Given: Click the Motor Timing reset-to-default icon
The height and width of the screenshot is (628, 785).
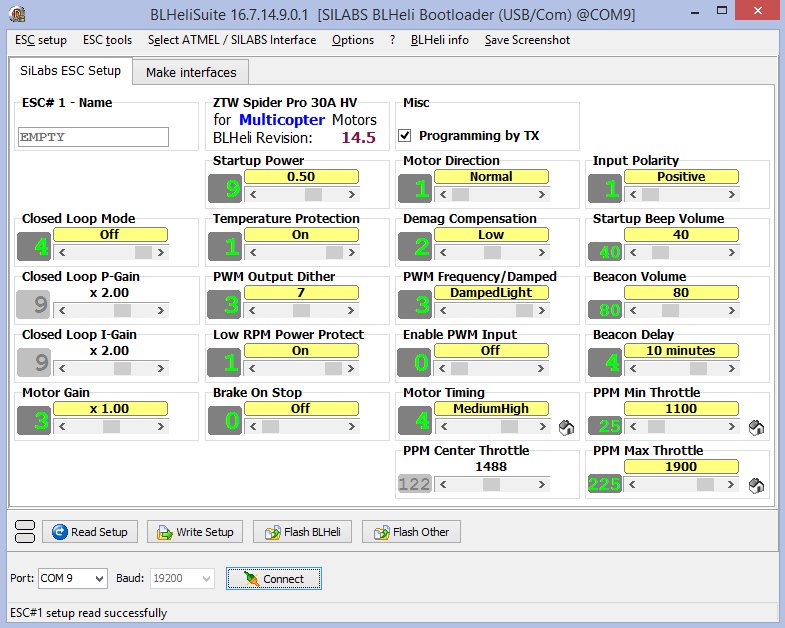Looking at the screenshot, I should 566,427.
